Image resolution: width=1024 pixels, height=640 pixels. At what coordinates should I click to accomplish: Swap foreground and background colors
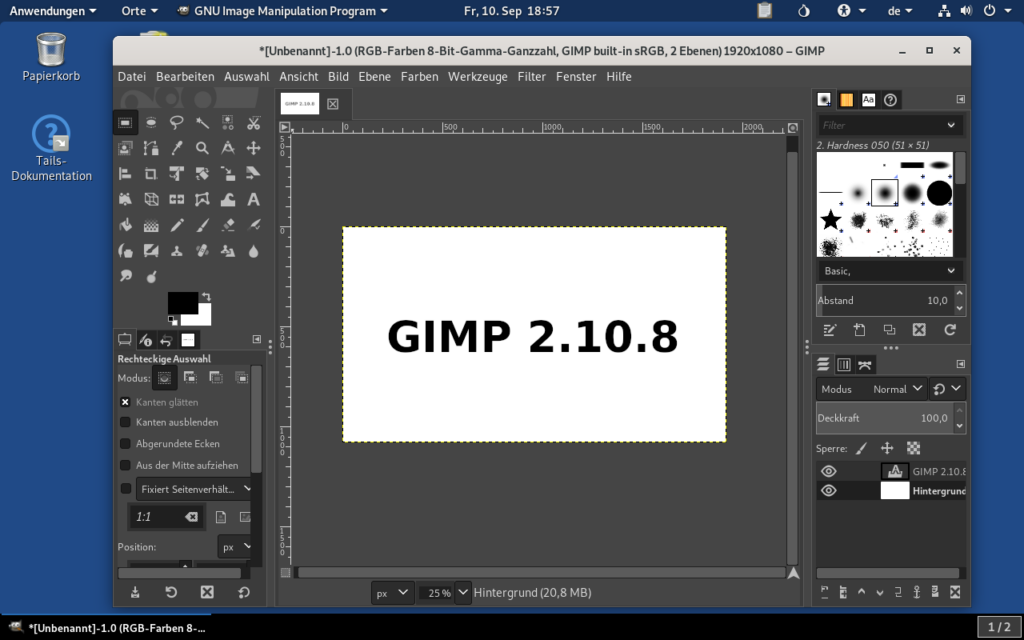206,296
